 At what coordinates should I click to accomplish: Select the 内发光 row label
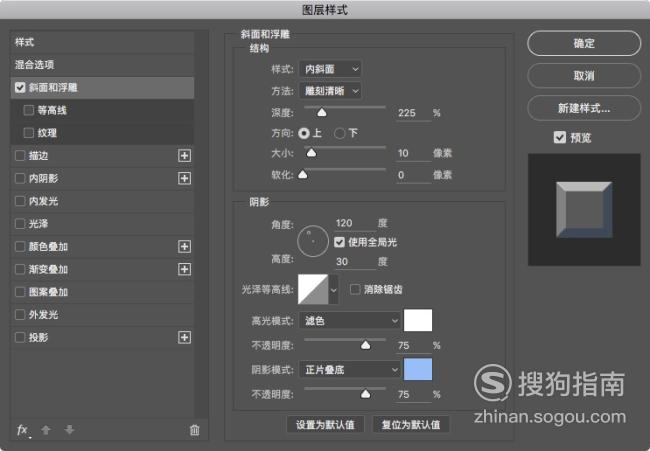tap(43, 201)
